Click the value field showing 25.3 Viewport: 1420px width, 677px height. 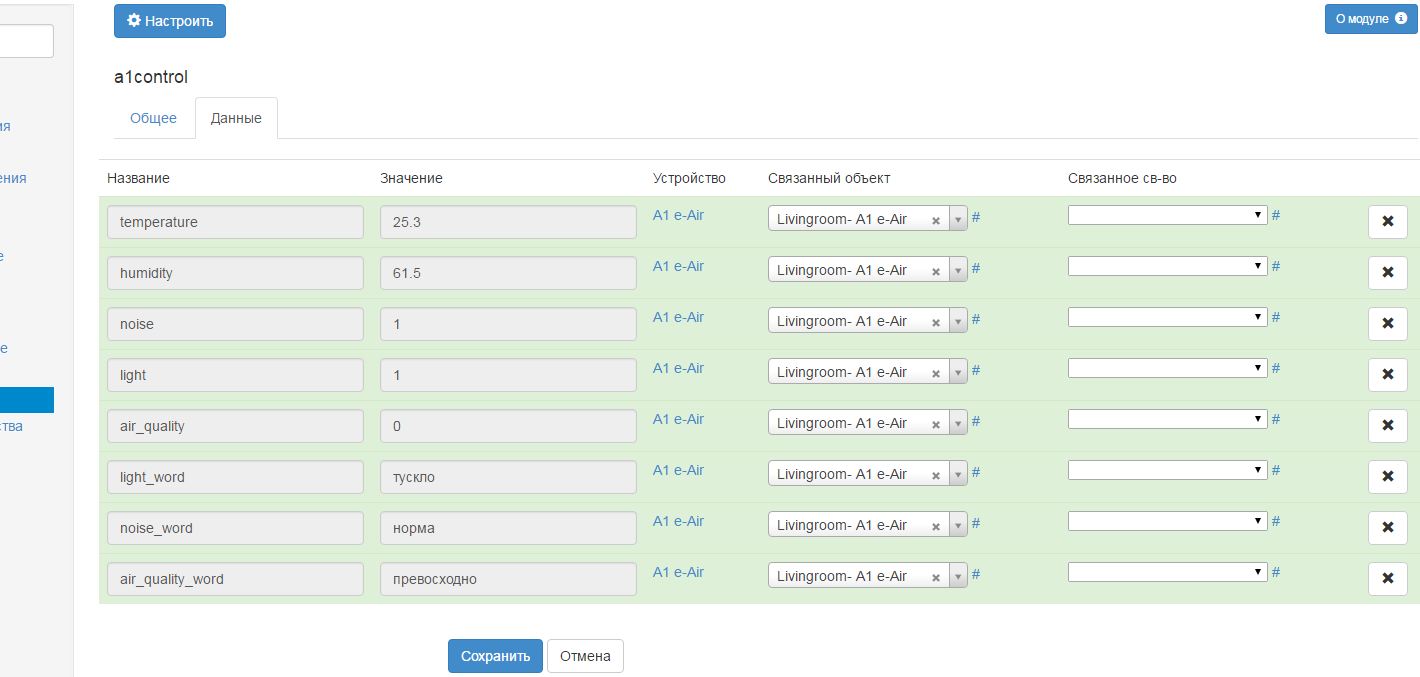pyautogui.click(x=508, y=222)
